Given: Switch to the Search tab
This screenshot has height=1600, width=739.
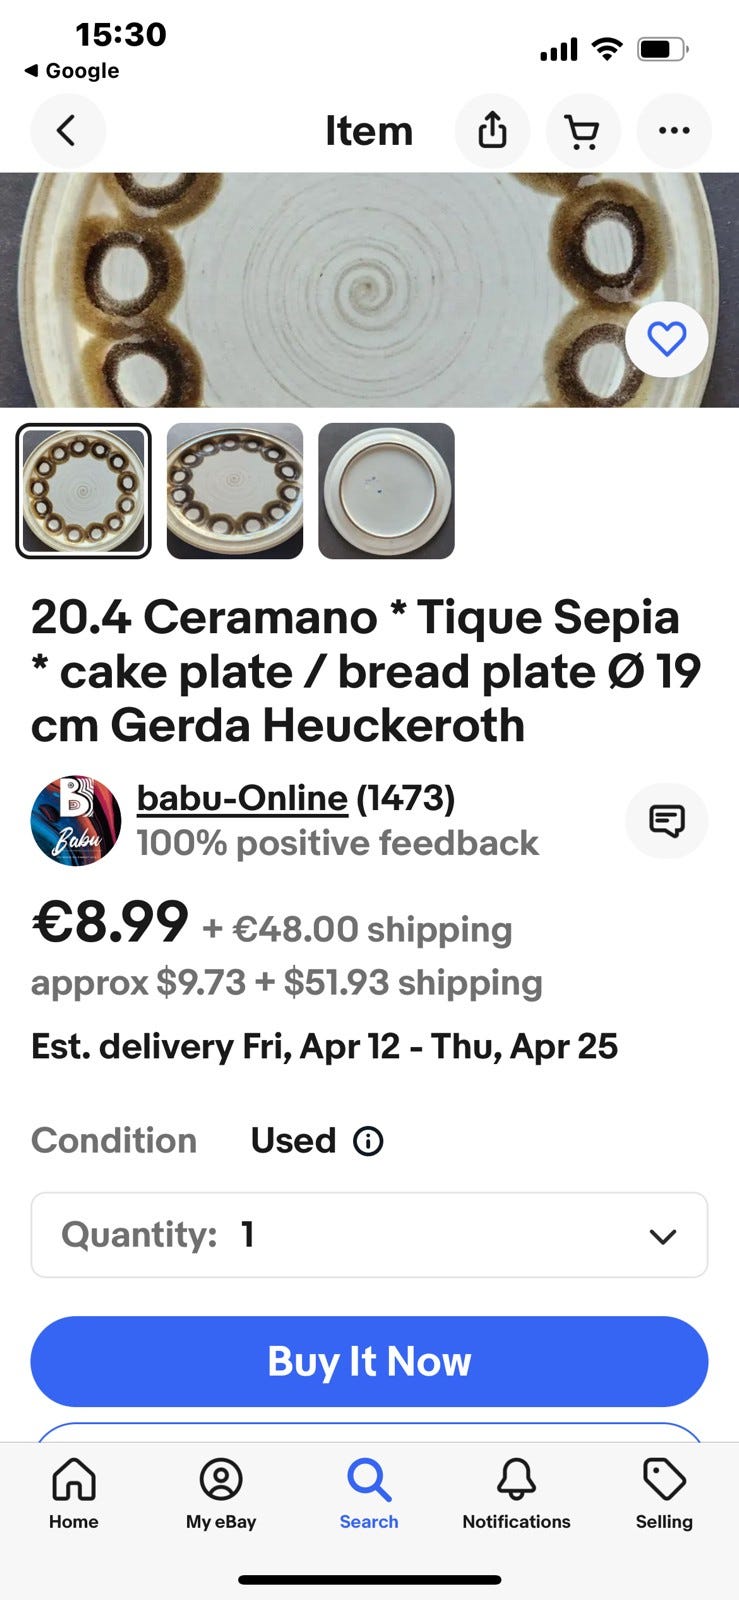Looking at the screenshot, I should (x=369, y=1493).
